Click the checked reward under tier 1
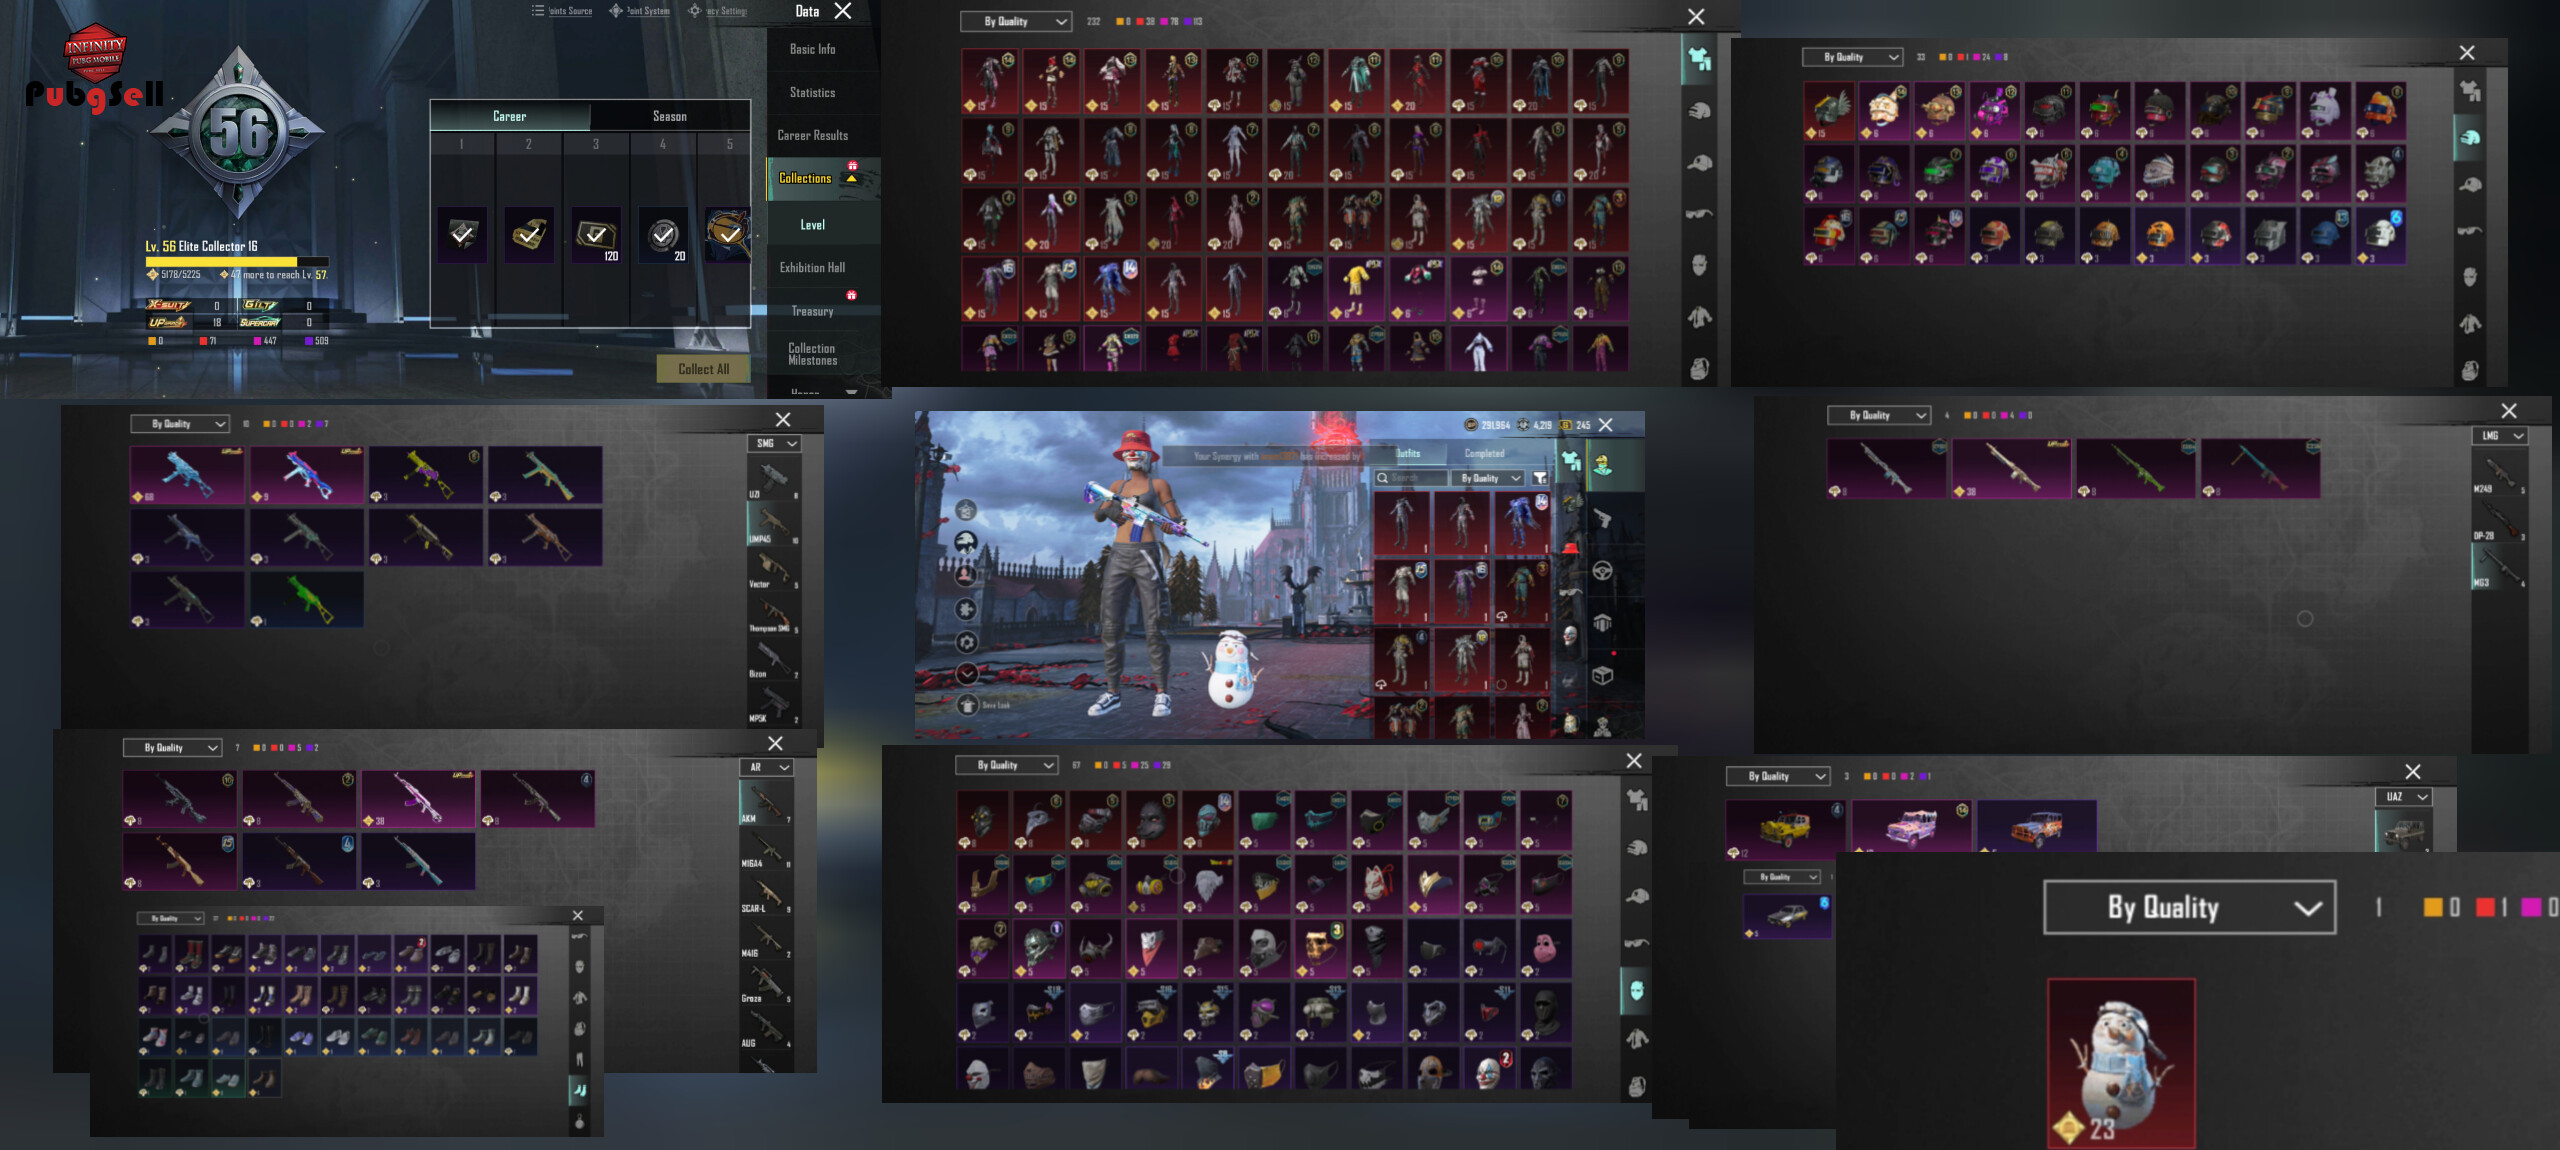Image resolution: width=2560 pixels, height=1150 pixels. [462, 235]
